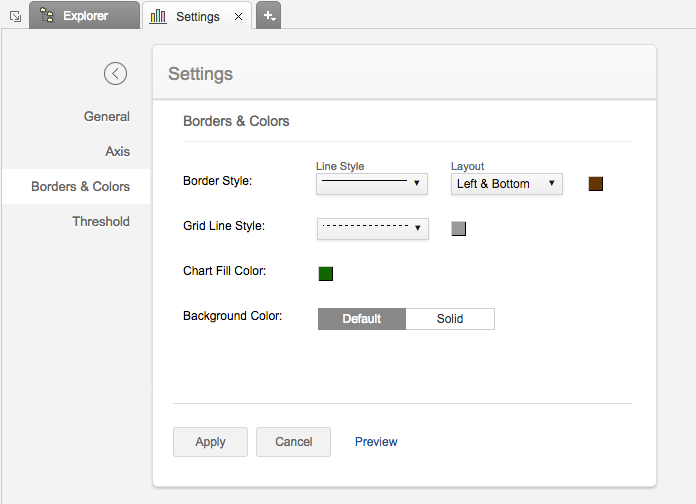This screenshot has width=696, height=504.
Task: Open a new tab with plus button
Action: [x=269, y=16]
